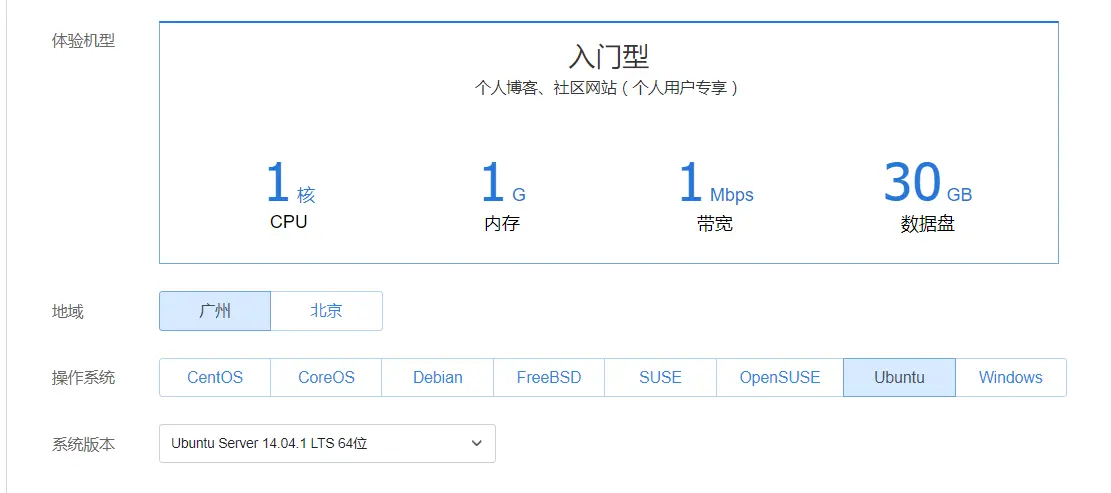Choose FreeBSD as the operating system
This screenshot has width=1111, height=493.
click(x=549, y=378)
